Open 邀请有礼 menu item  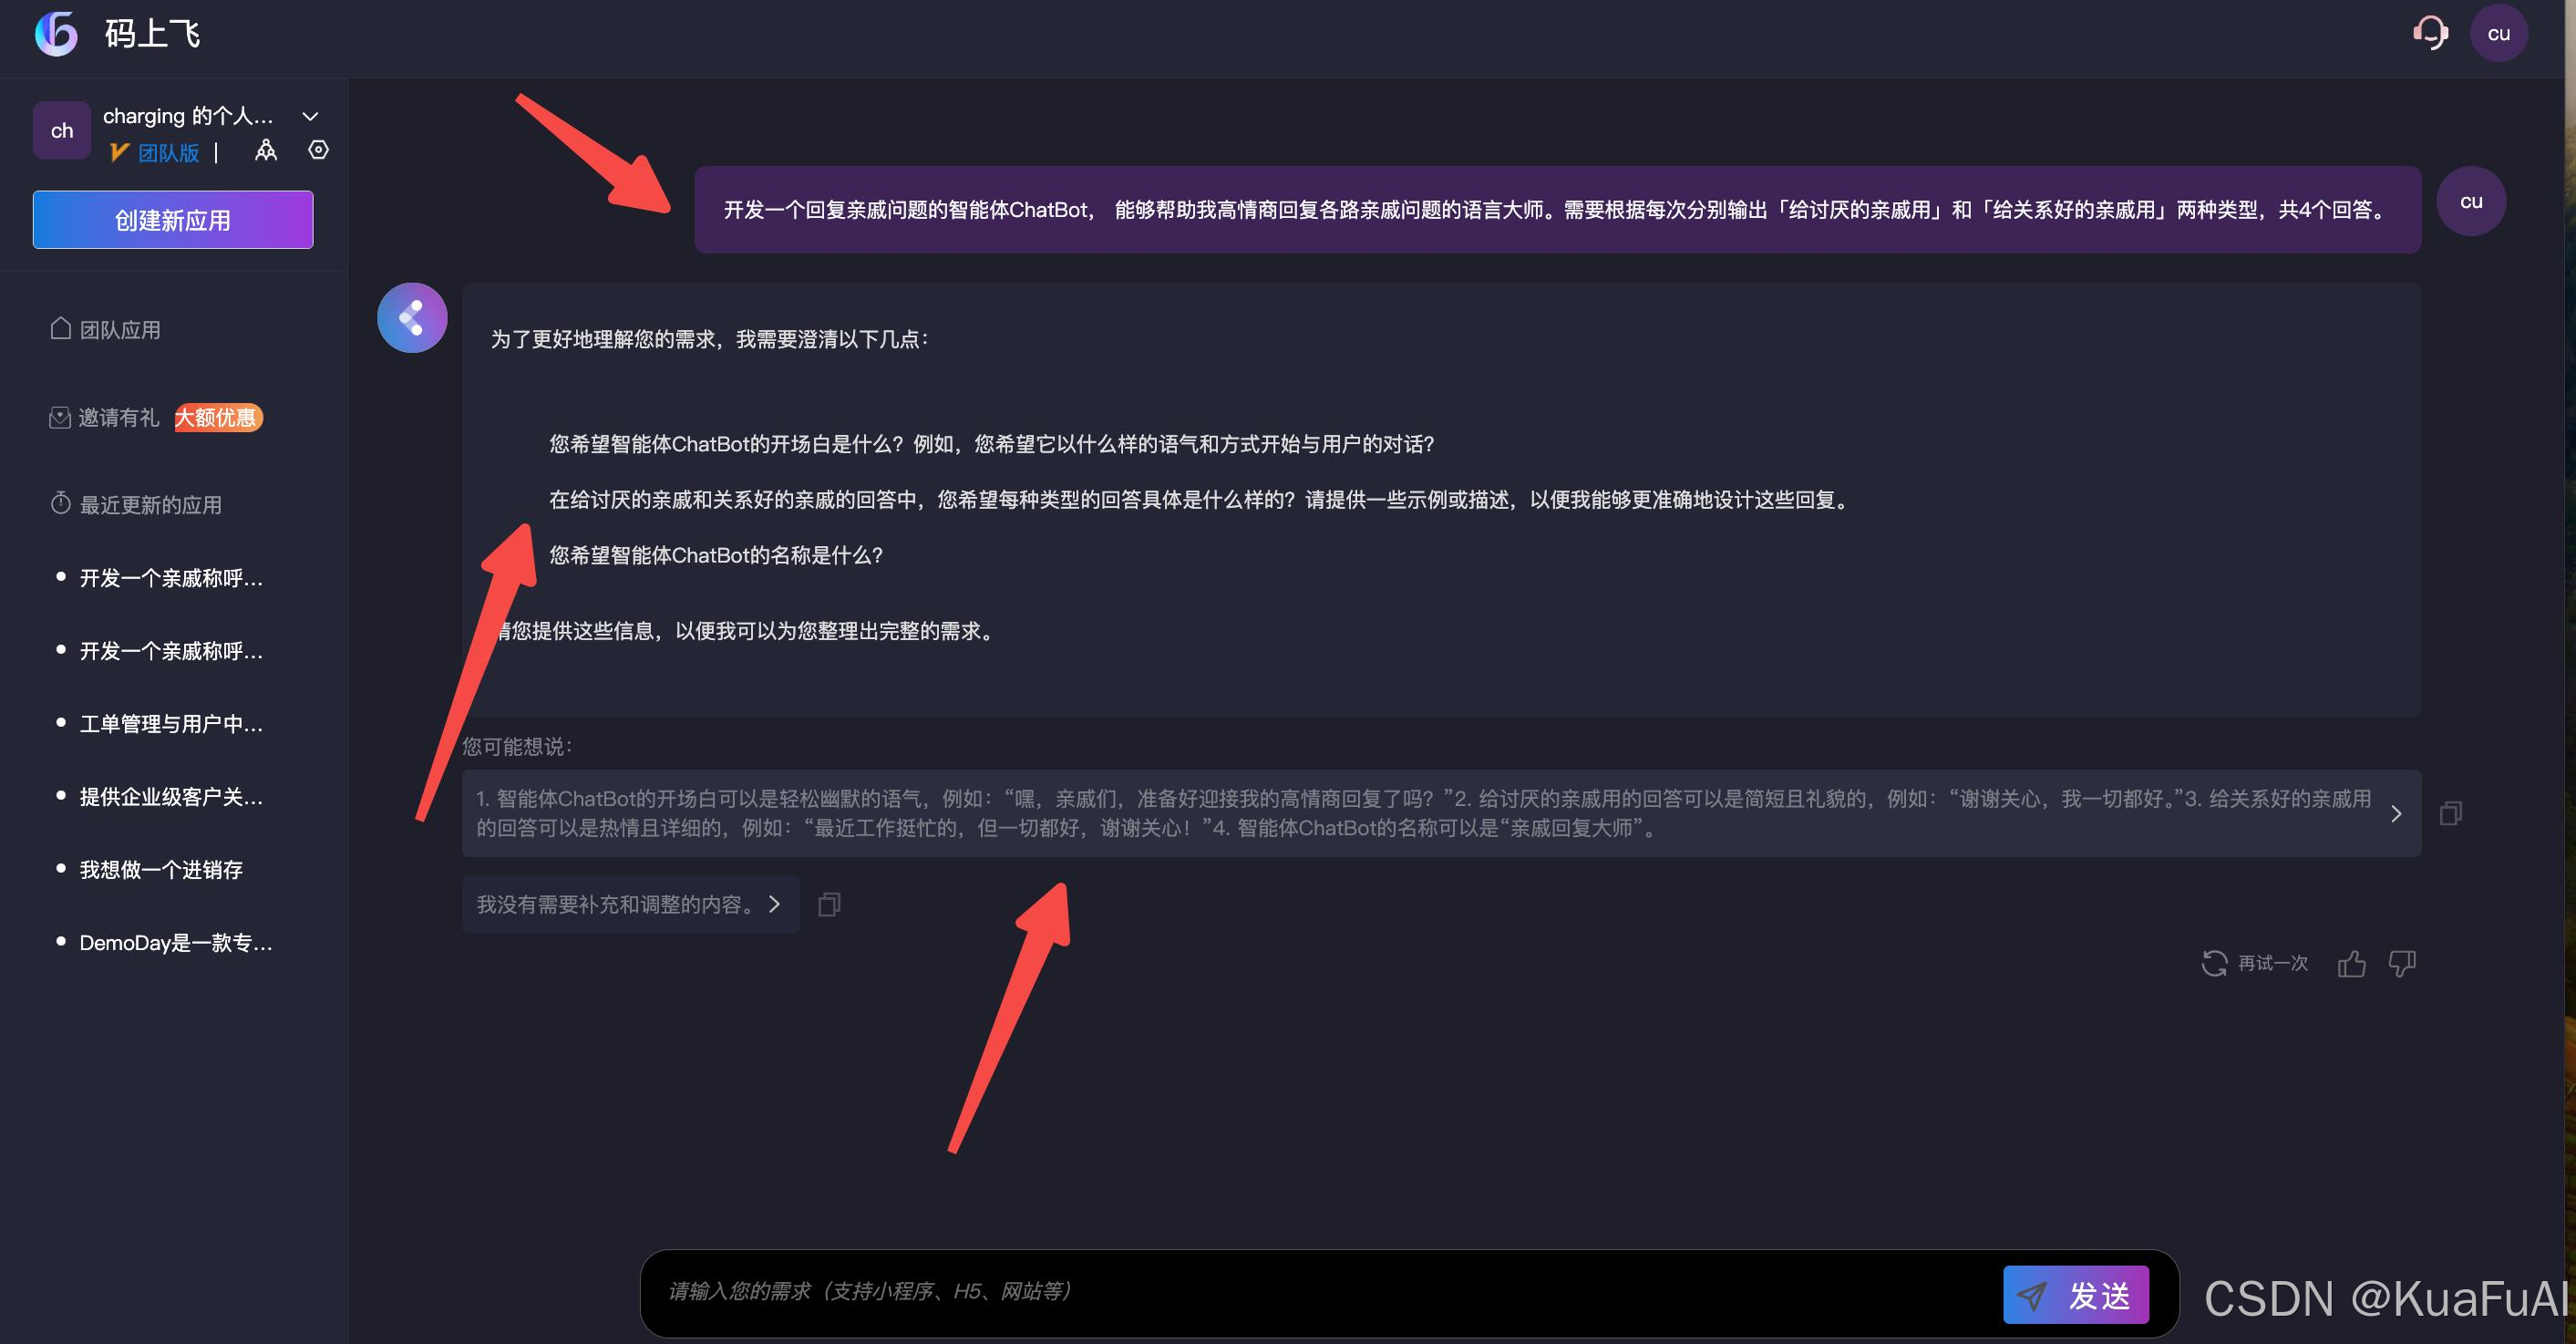pyautogui.click(x=118, y=418)
